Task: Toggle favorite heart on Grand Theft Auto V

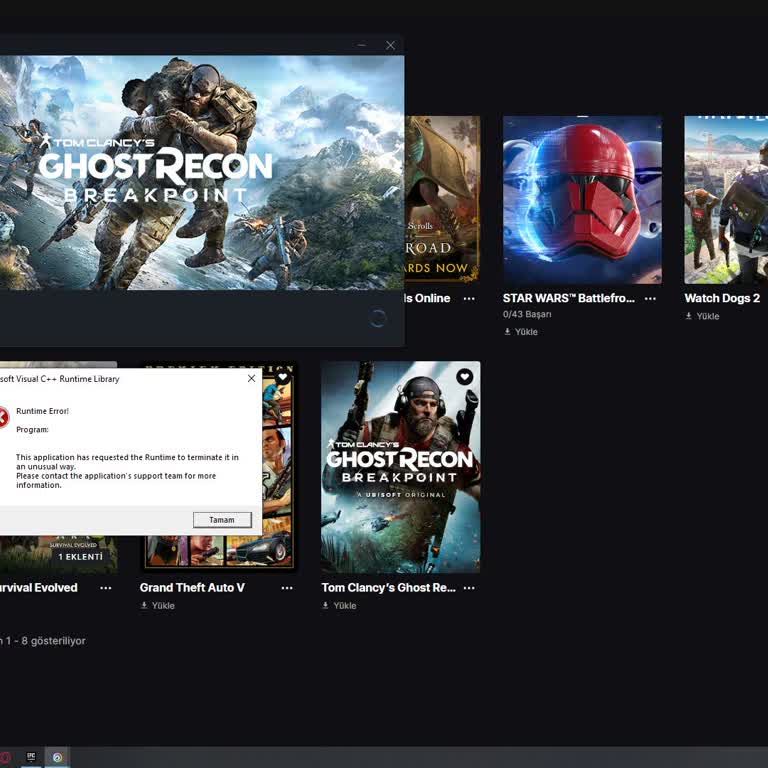Action: click(x=283, y=377)
